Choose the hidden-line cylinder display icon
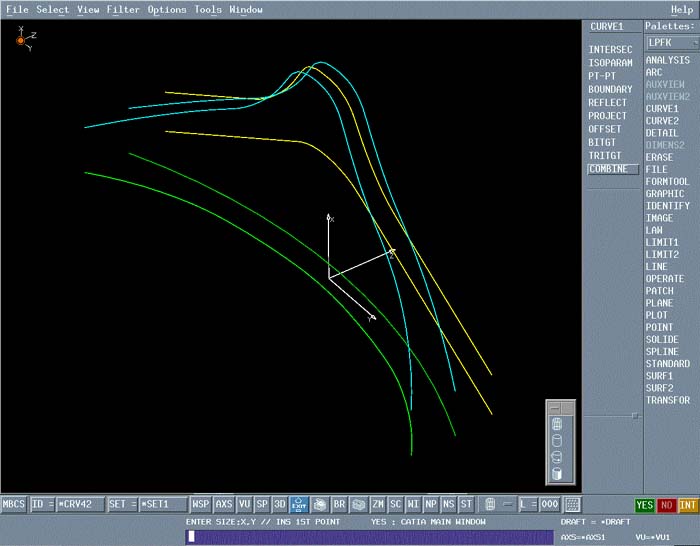The width and height of the screenshot is (700, 546). 557,441
